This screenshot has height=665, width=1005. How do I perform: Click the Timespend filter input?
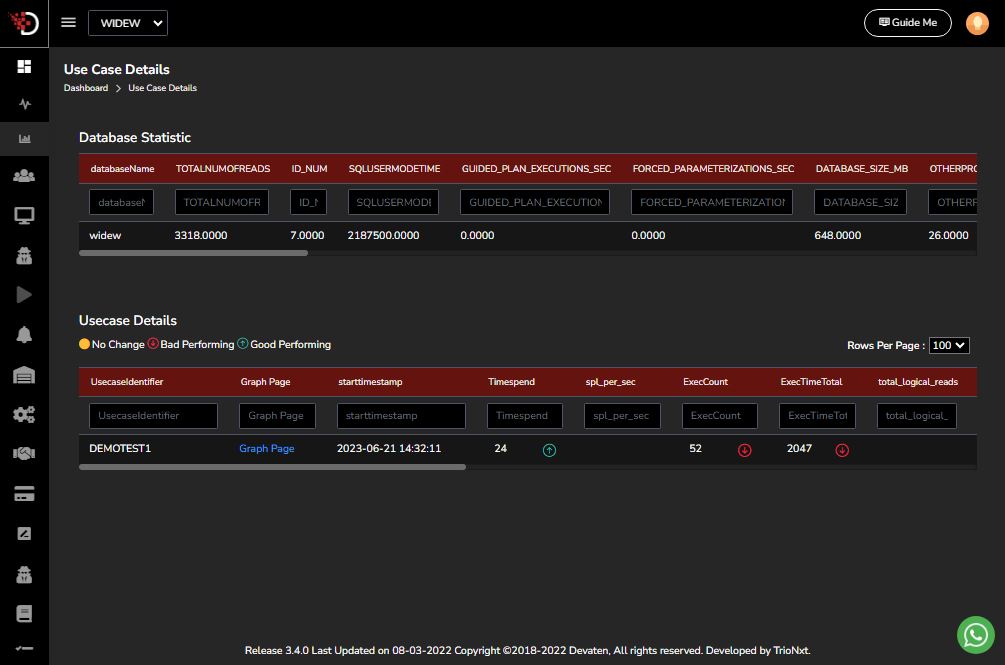click(525, 416)
